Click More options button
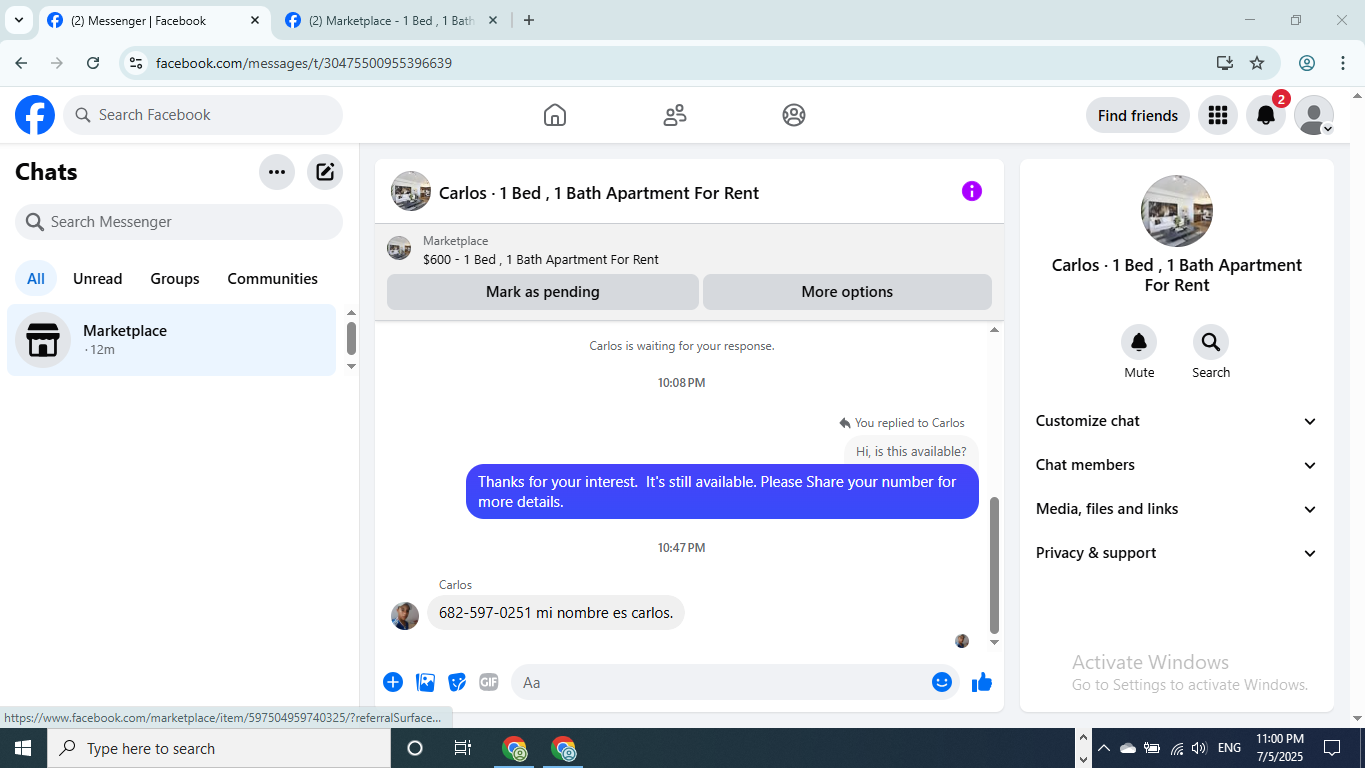This screenshot has height=768, width=1365. (x=847, y=292)
